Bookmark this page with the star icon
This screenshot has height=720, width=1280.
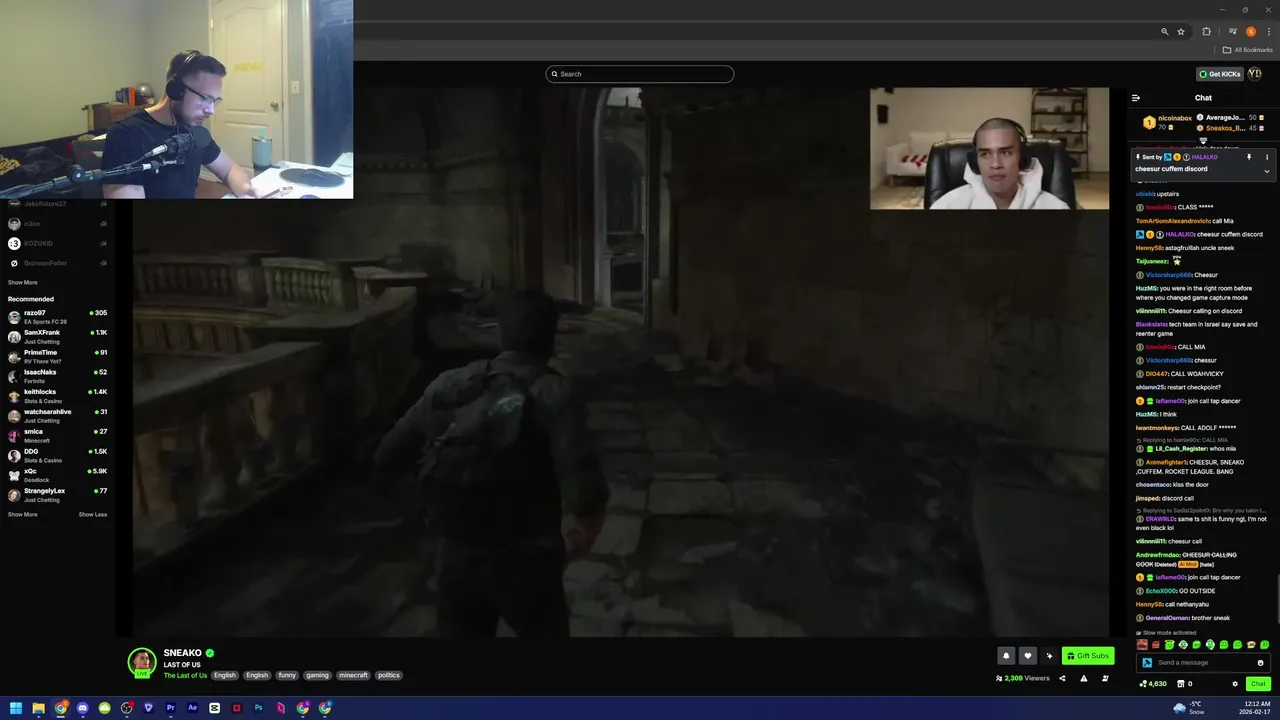click(x=1181, y=31)
